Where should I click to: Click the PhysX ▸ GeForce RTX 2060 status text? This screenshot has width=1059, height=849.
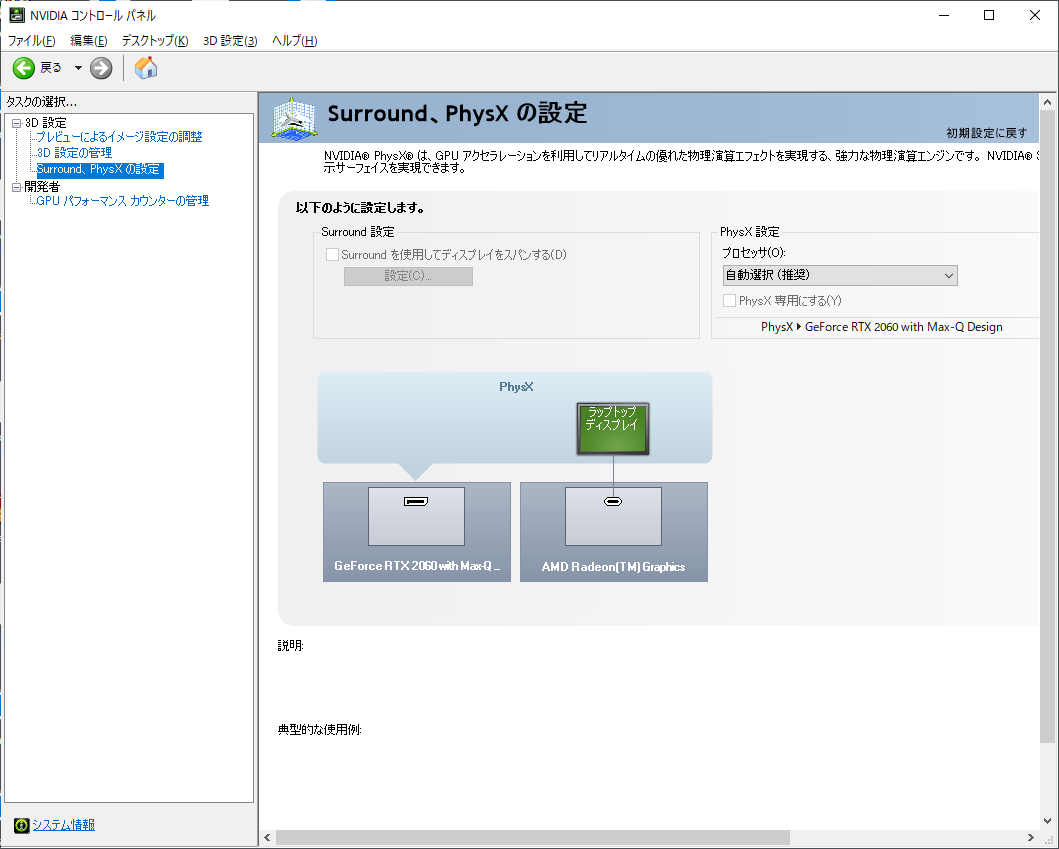click(x=881, y=327)
